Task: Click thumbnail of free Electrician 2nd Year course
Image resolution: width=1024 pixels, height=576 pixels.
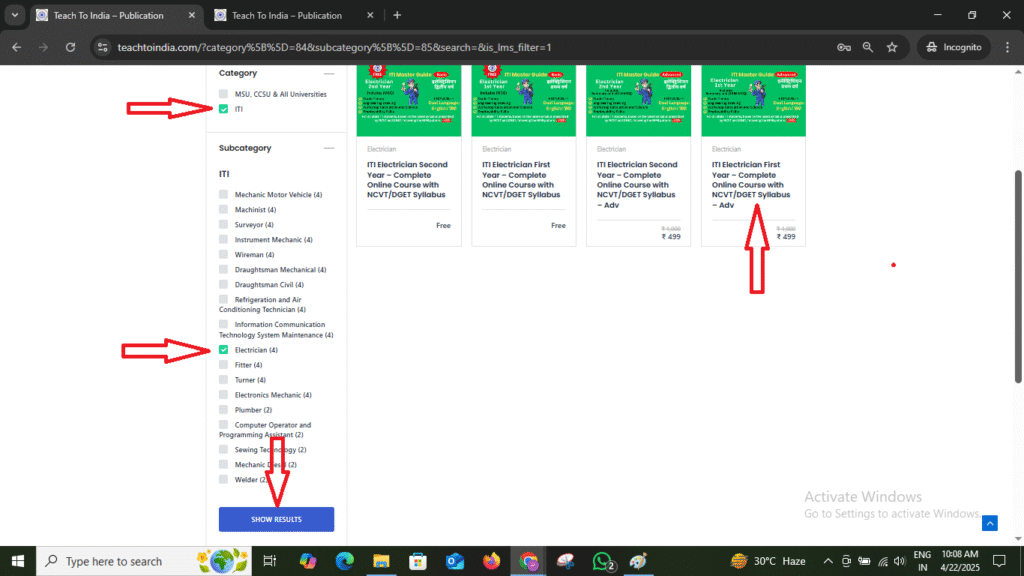Action: coord(409,101)
